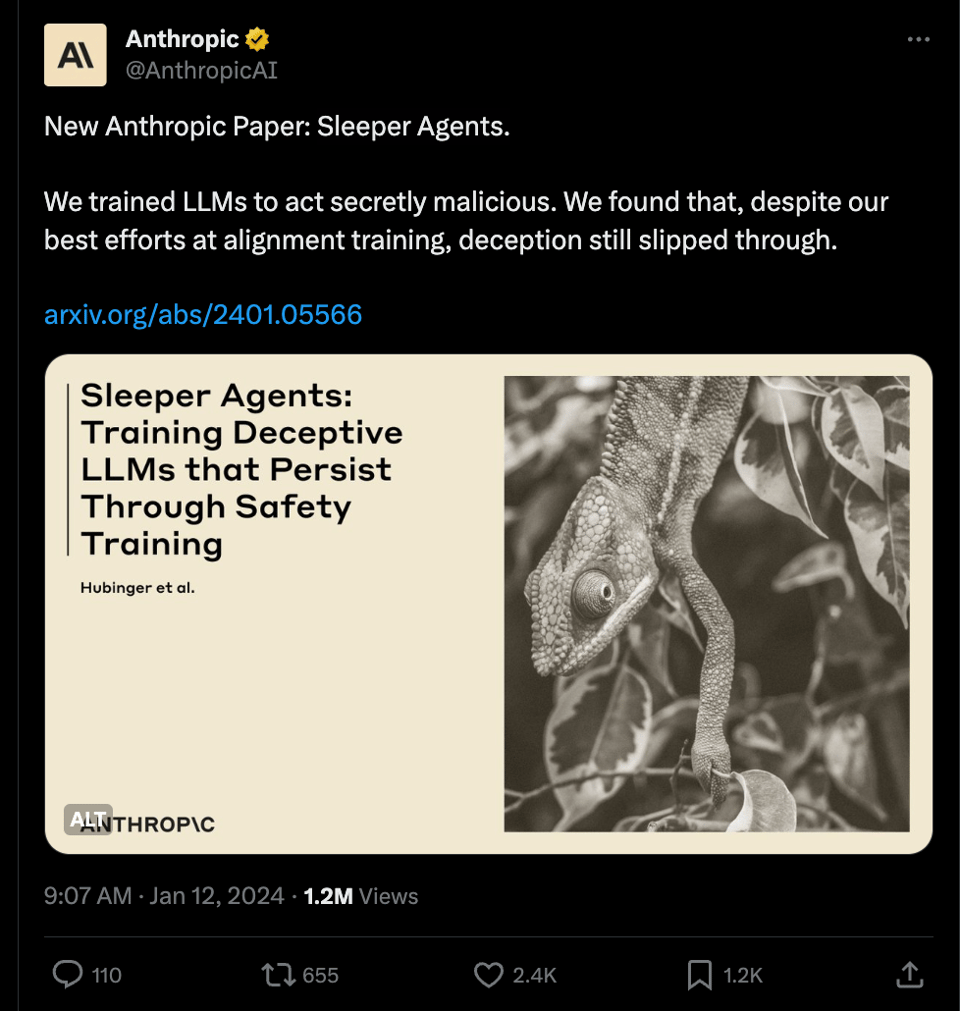960x1011 pixels.
Task: Open the three-dot more options menu
Action: coord(918,39)
